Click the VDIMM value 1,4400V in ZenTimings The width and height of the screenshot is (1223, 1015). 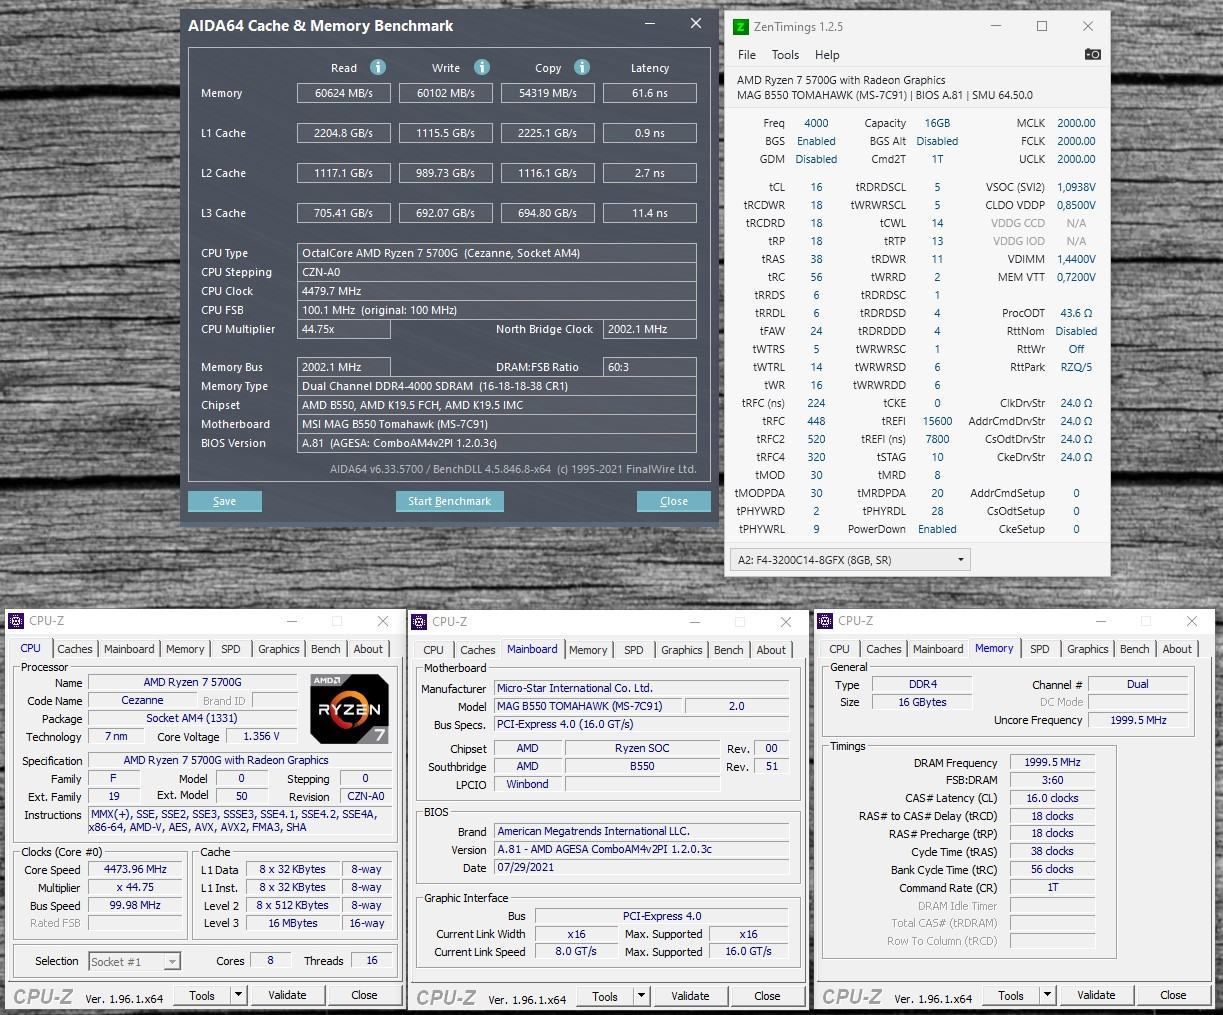click(x=1076, y=259)
